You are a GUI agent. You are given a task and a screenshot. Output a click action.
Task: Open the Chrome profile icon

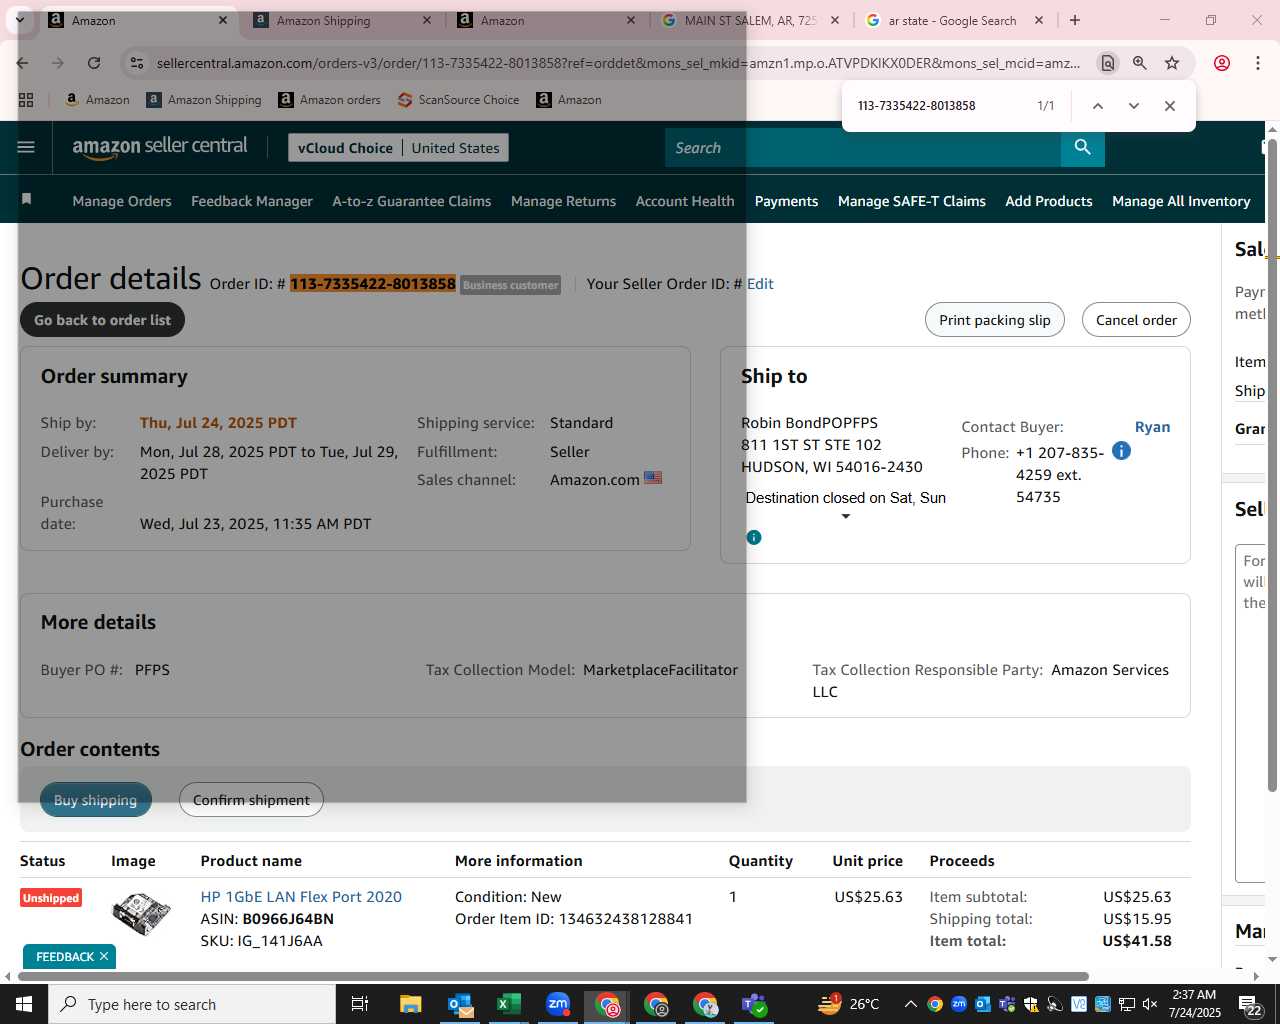coord(1222,63)
